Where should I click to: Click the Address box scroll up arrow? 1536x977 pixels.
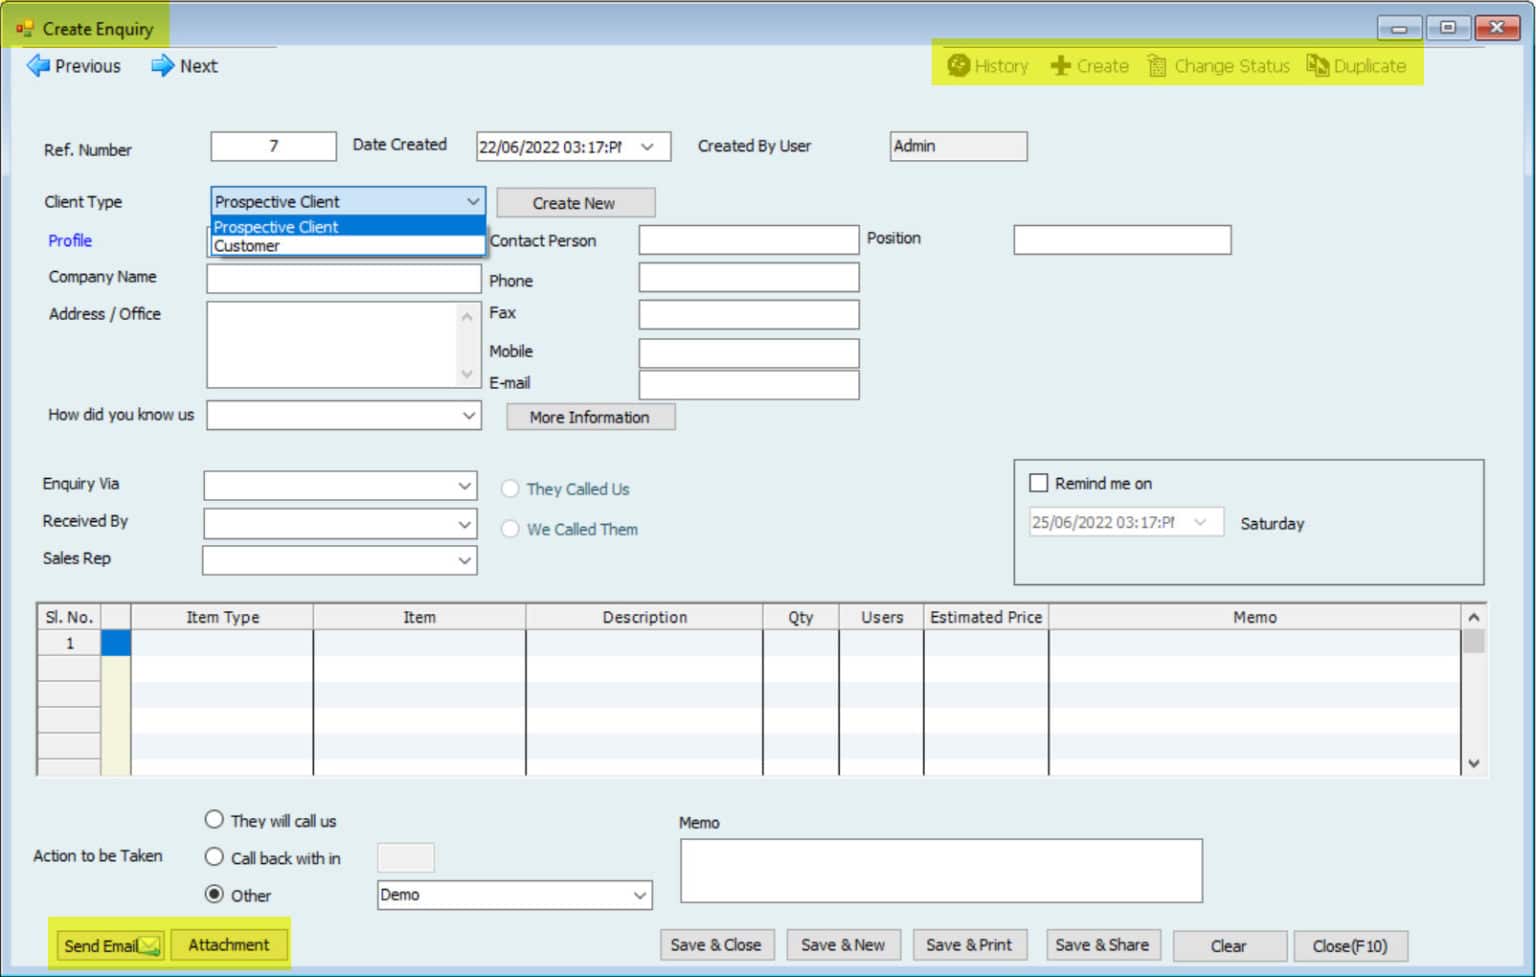[x=467, y=316]
